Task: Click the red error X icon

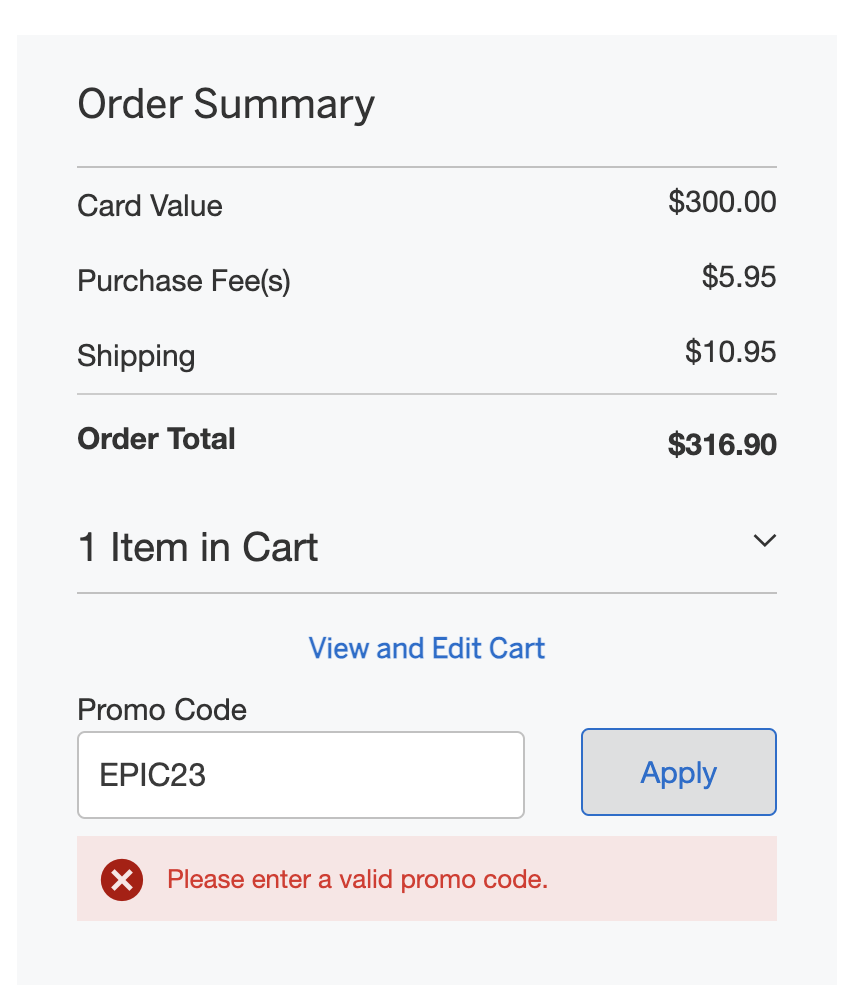Action: coord(122,880)
